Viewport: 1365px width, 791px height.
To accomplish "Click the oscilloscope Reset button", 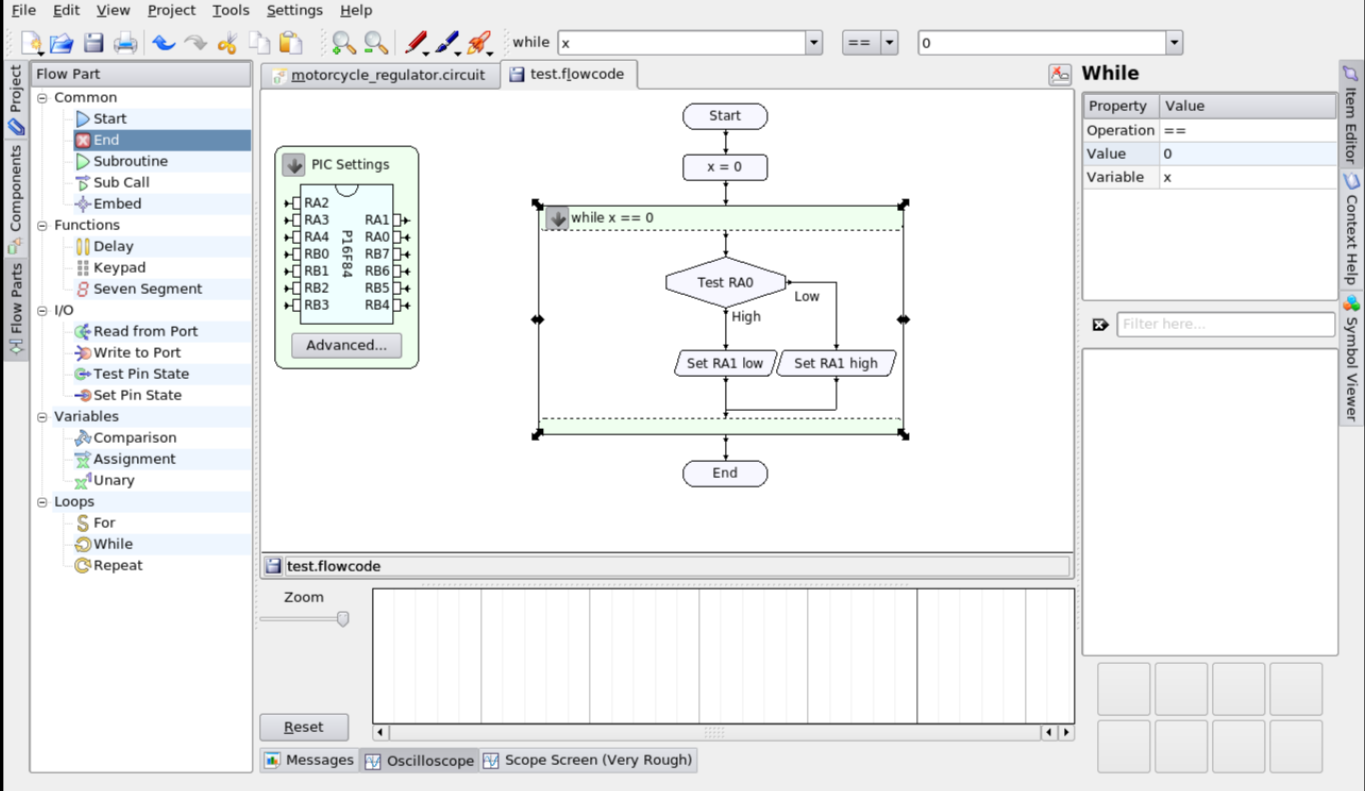I will (x=303, y=727).
